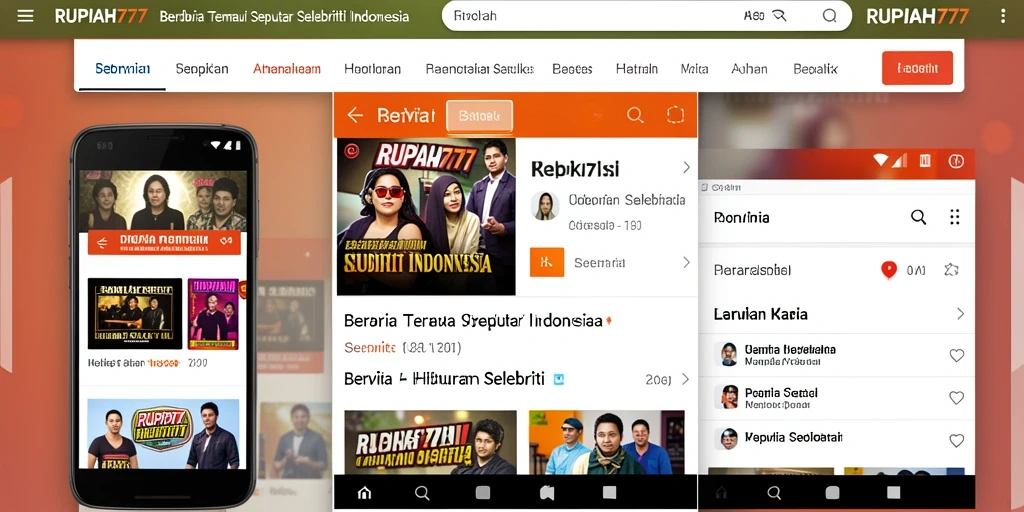Click the Ocborian Selebiatia name
The height and width of the screenshot is (512, 1024).
coord(627,200)
